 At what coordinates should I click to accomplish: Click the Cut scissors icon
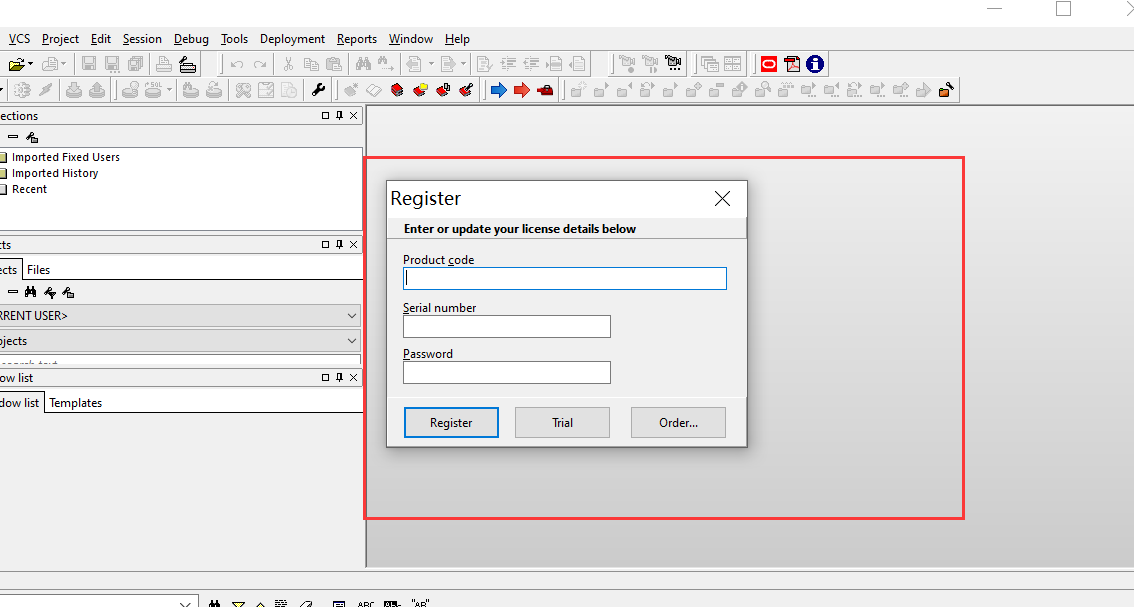(288, 64)
